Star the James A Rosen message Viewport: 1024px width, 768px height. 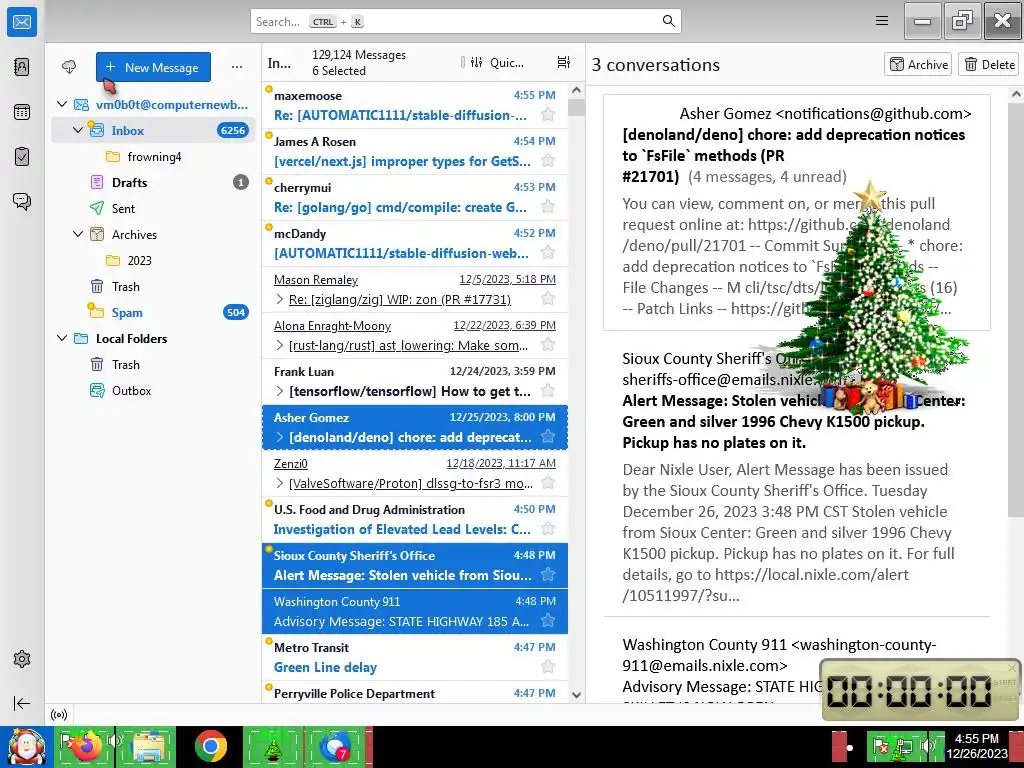[548, 161]
